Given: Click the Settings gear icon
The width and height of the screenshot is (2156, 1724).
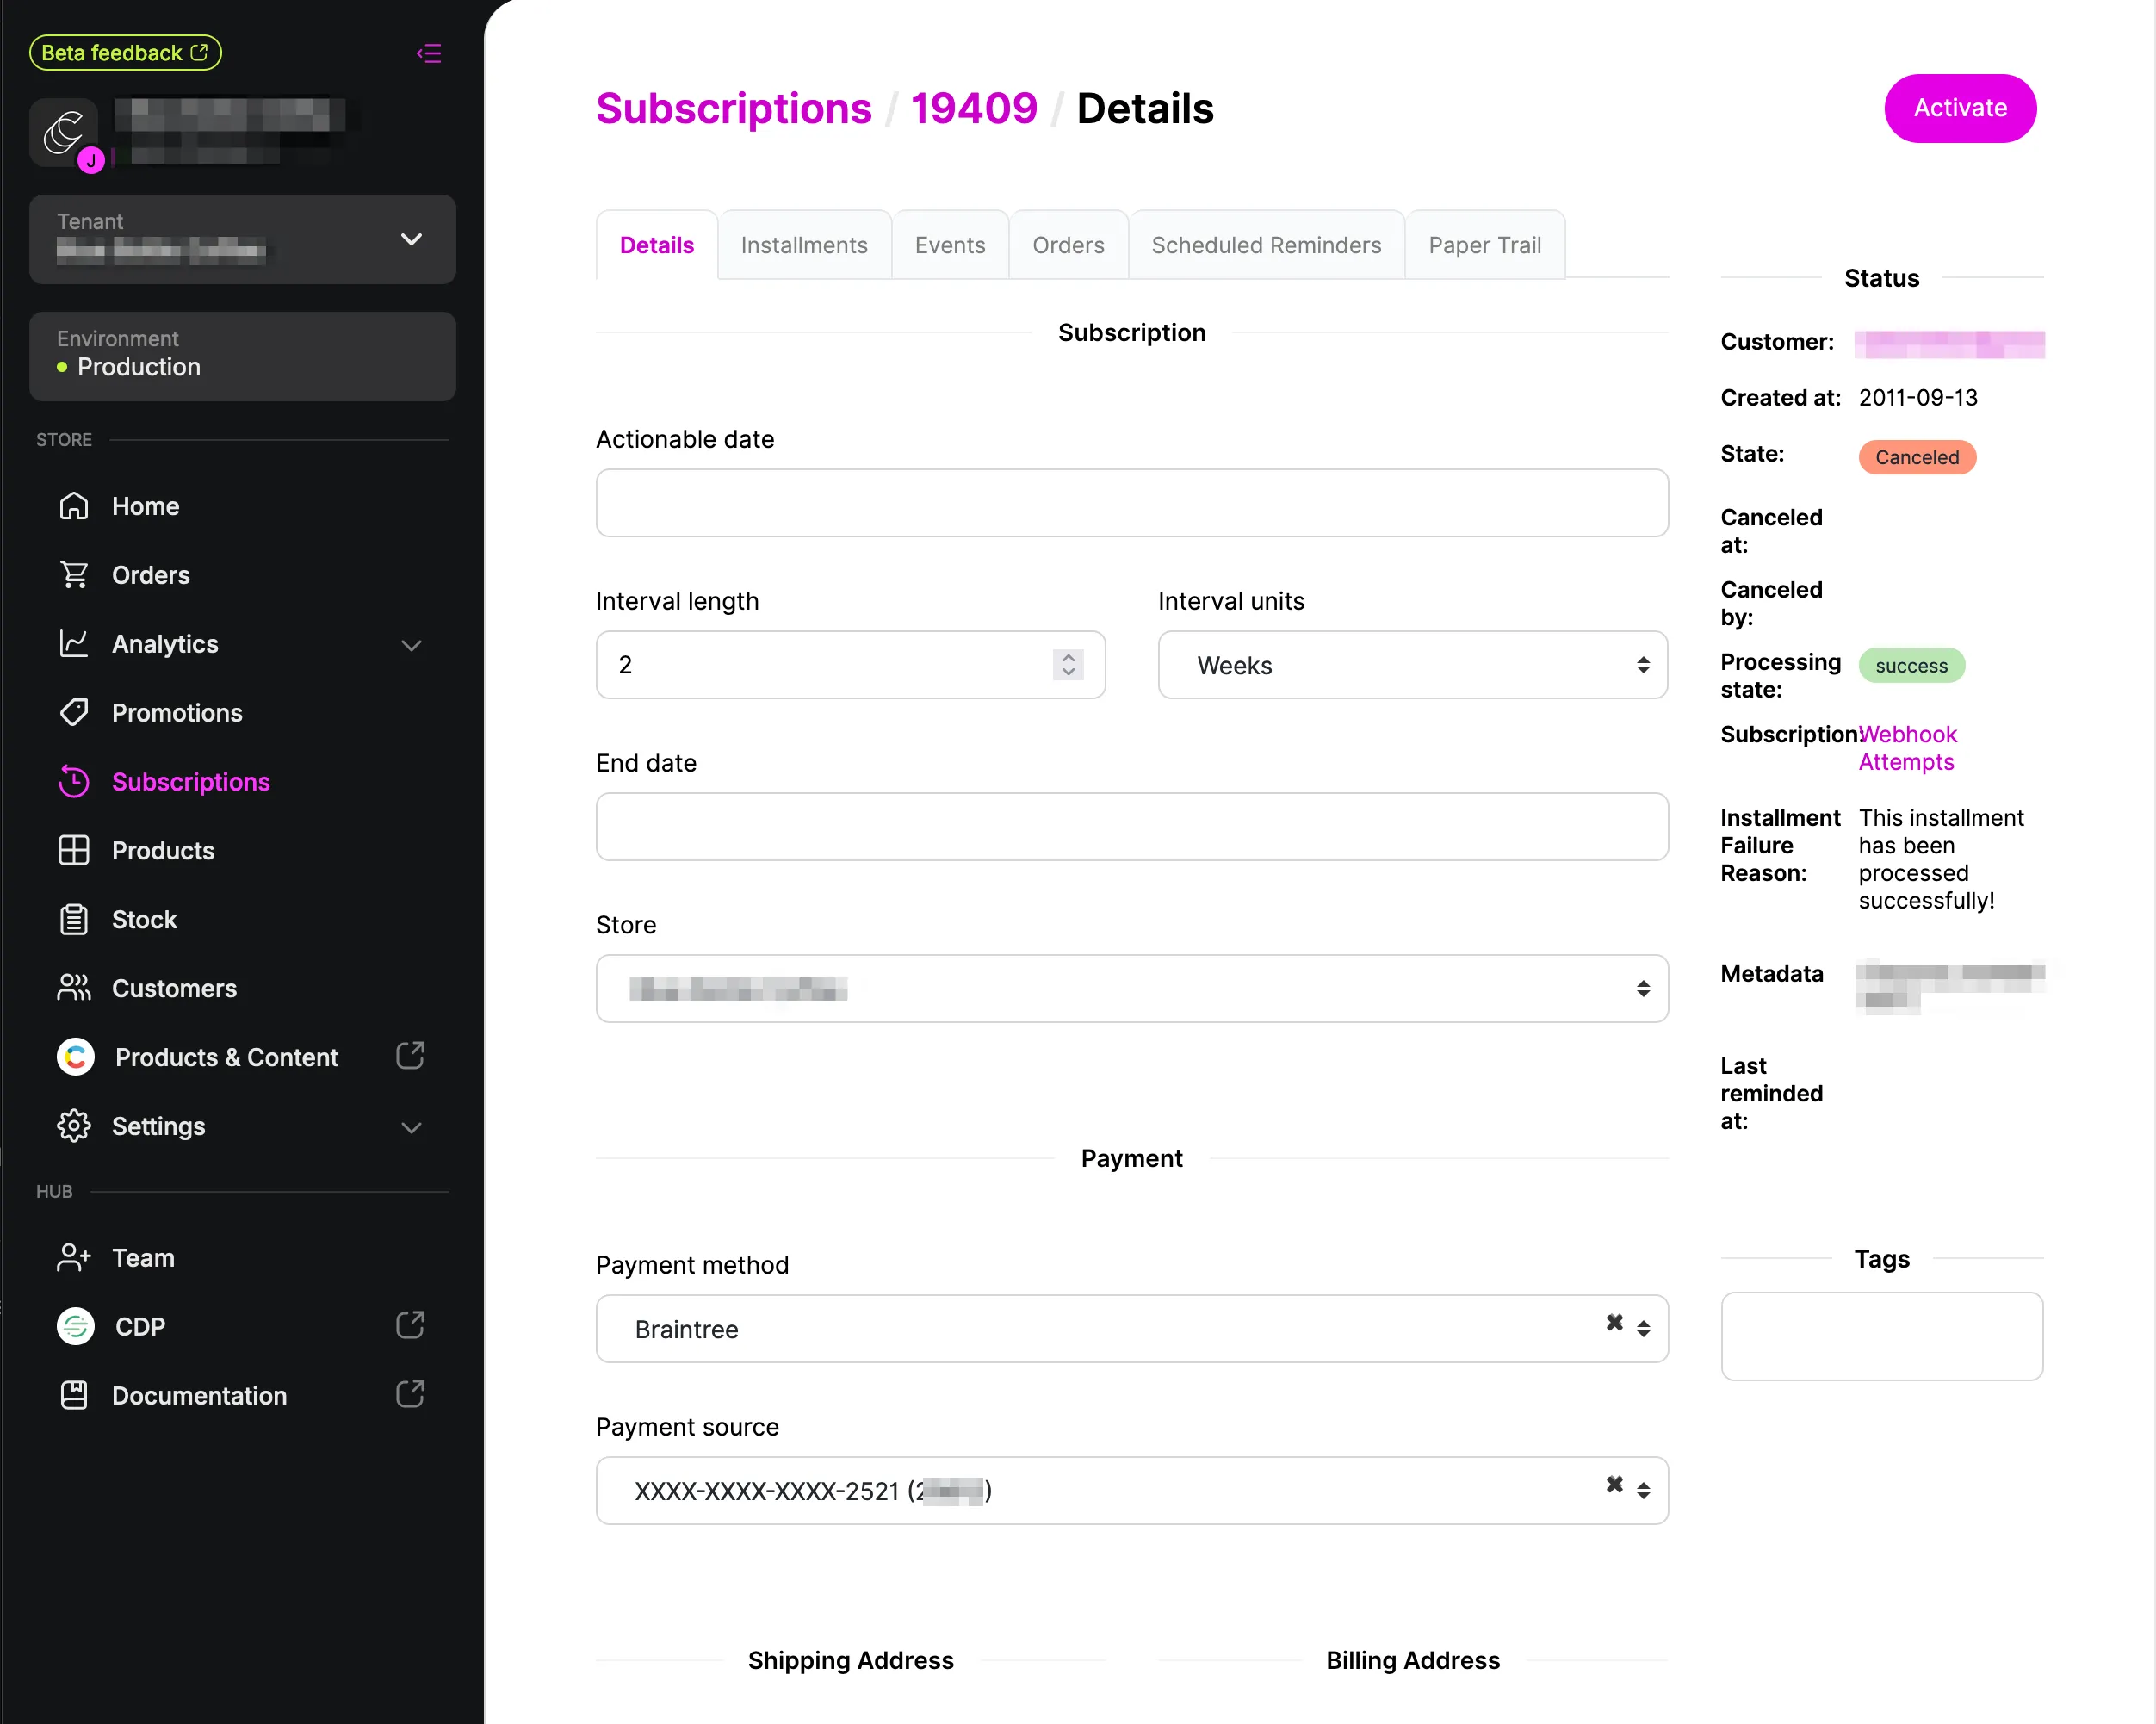Looking at the screenshot, I should (x=74, y=1126).
